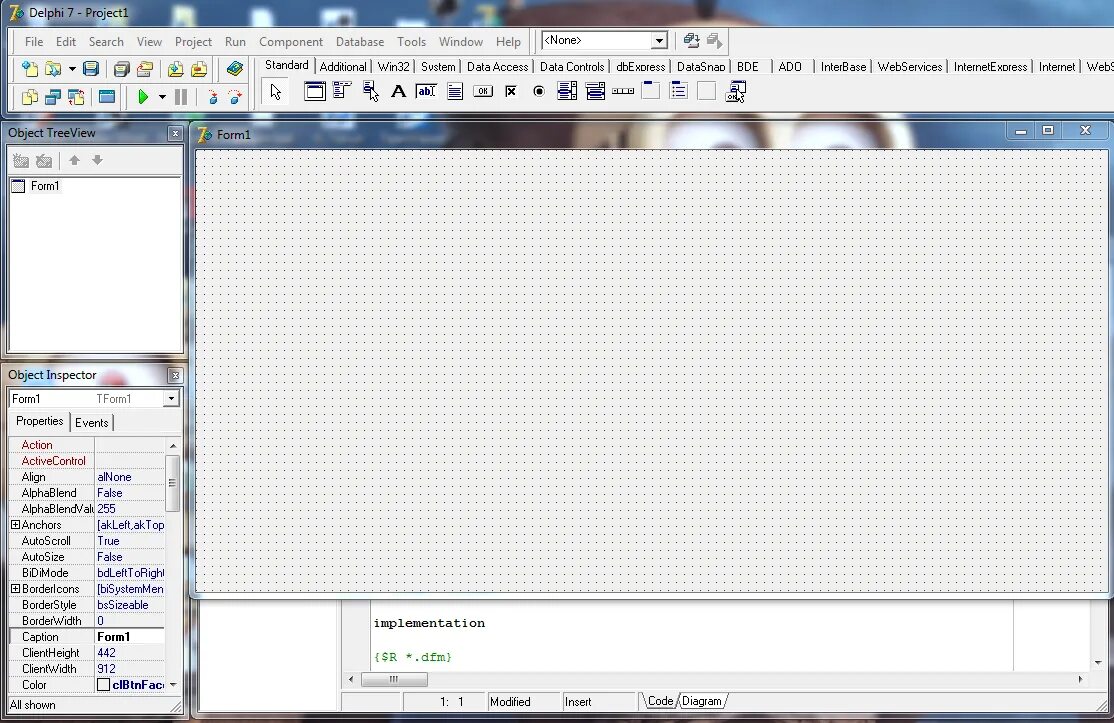Viewport: 1114px width, 723px height.
Task: Run the project with green arrow
Action: (143, 97)
